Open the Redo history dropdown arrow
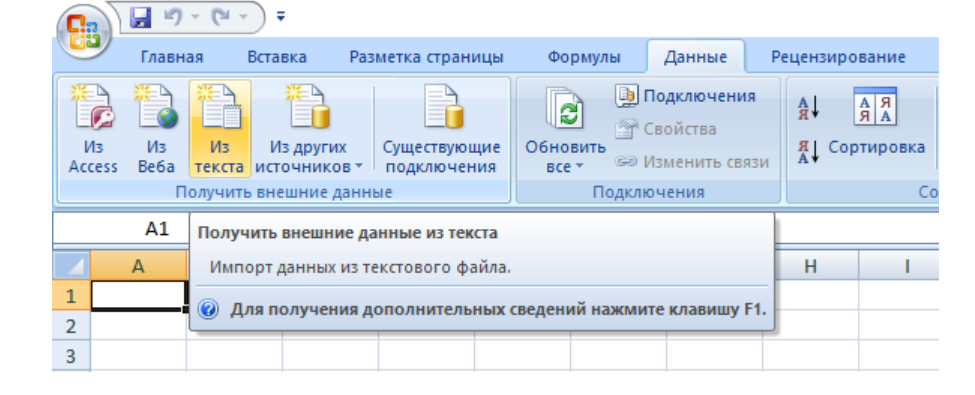Viewport: 975px width, 395px height. 243,18
